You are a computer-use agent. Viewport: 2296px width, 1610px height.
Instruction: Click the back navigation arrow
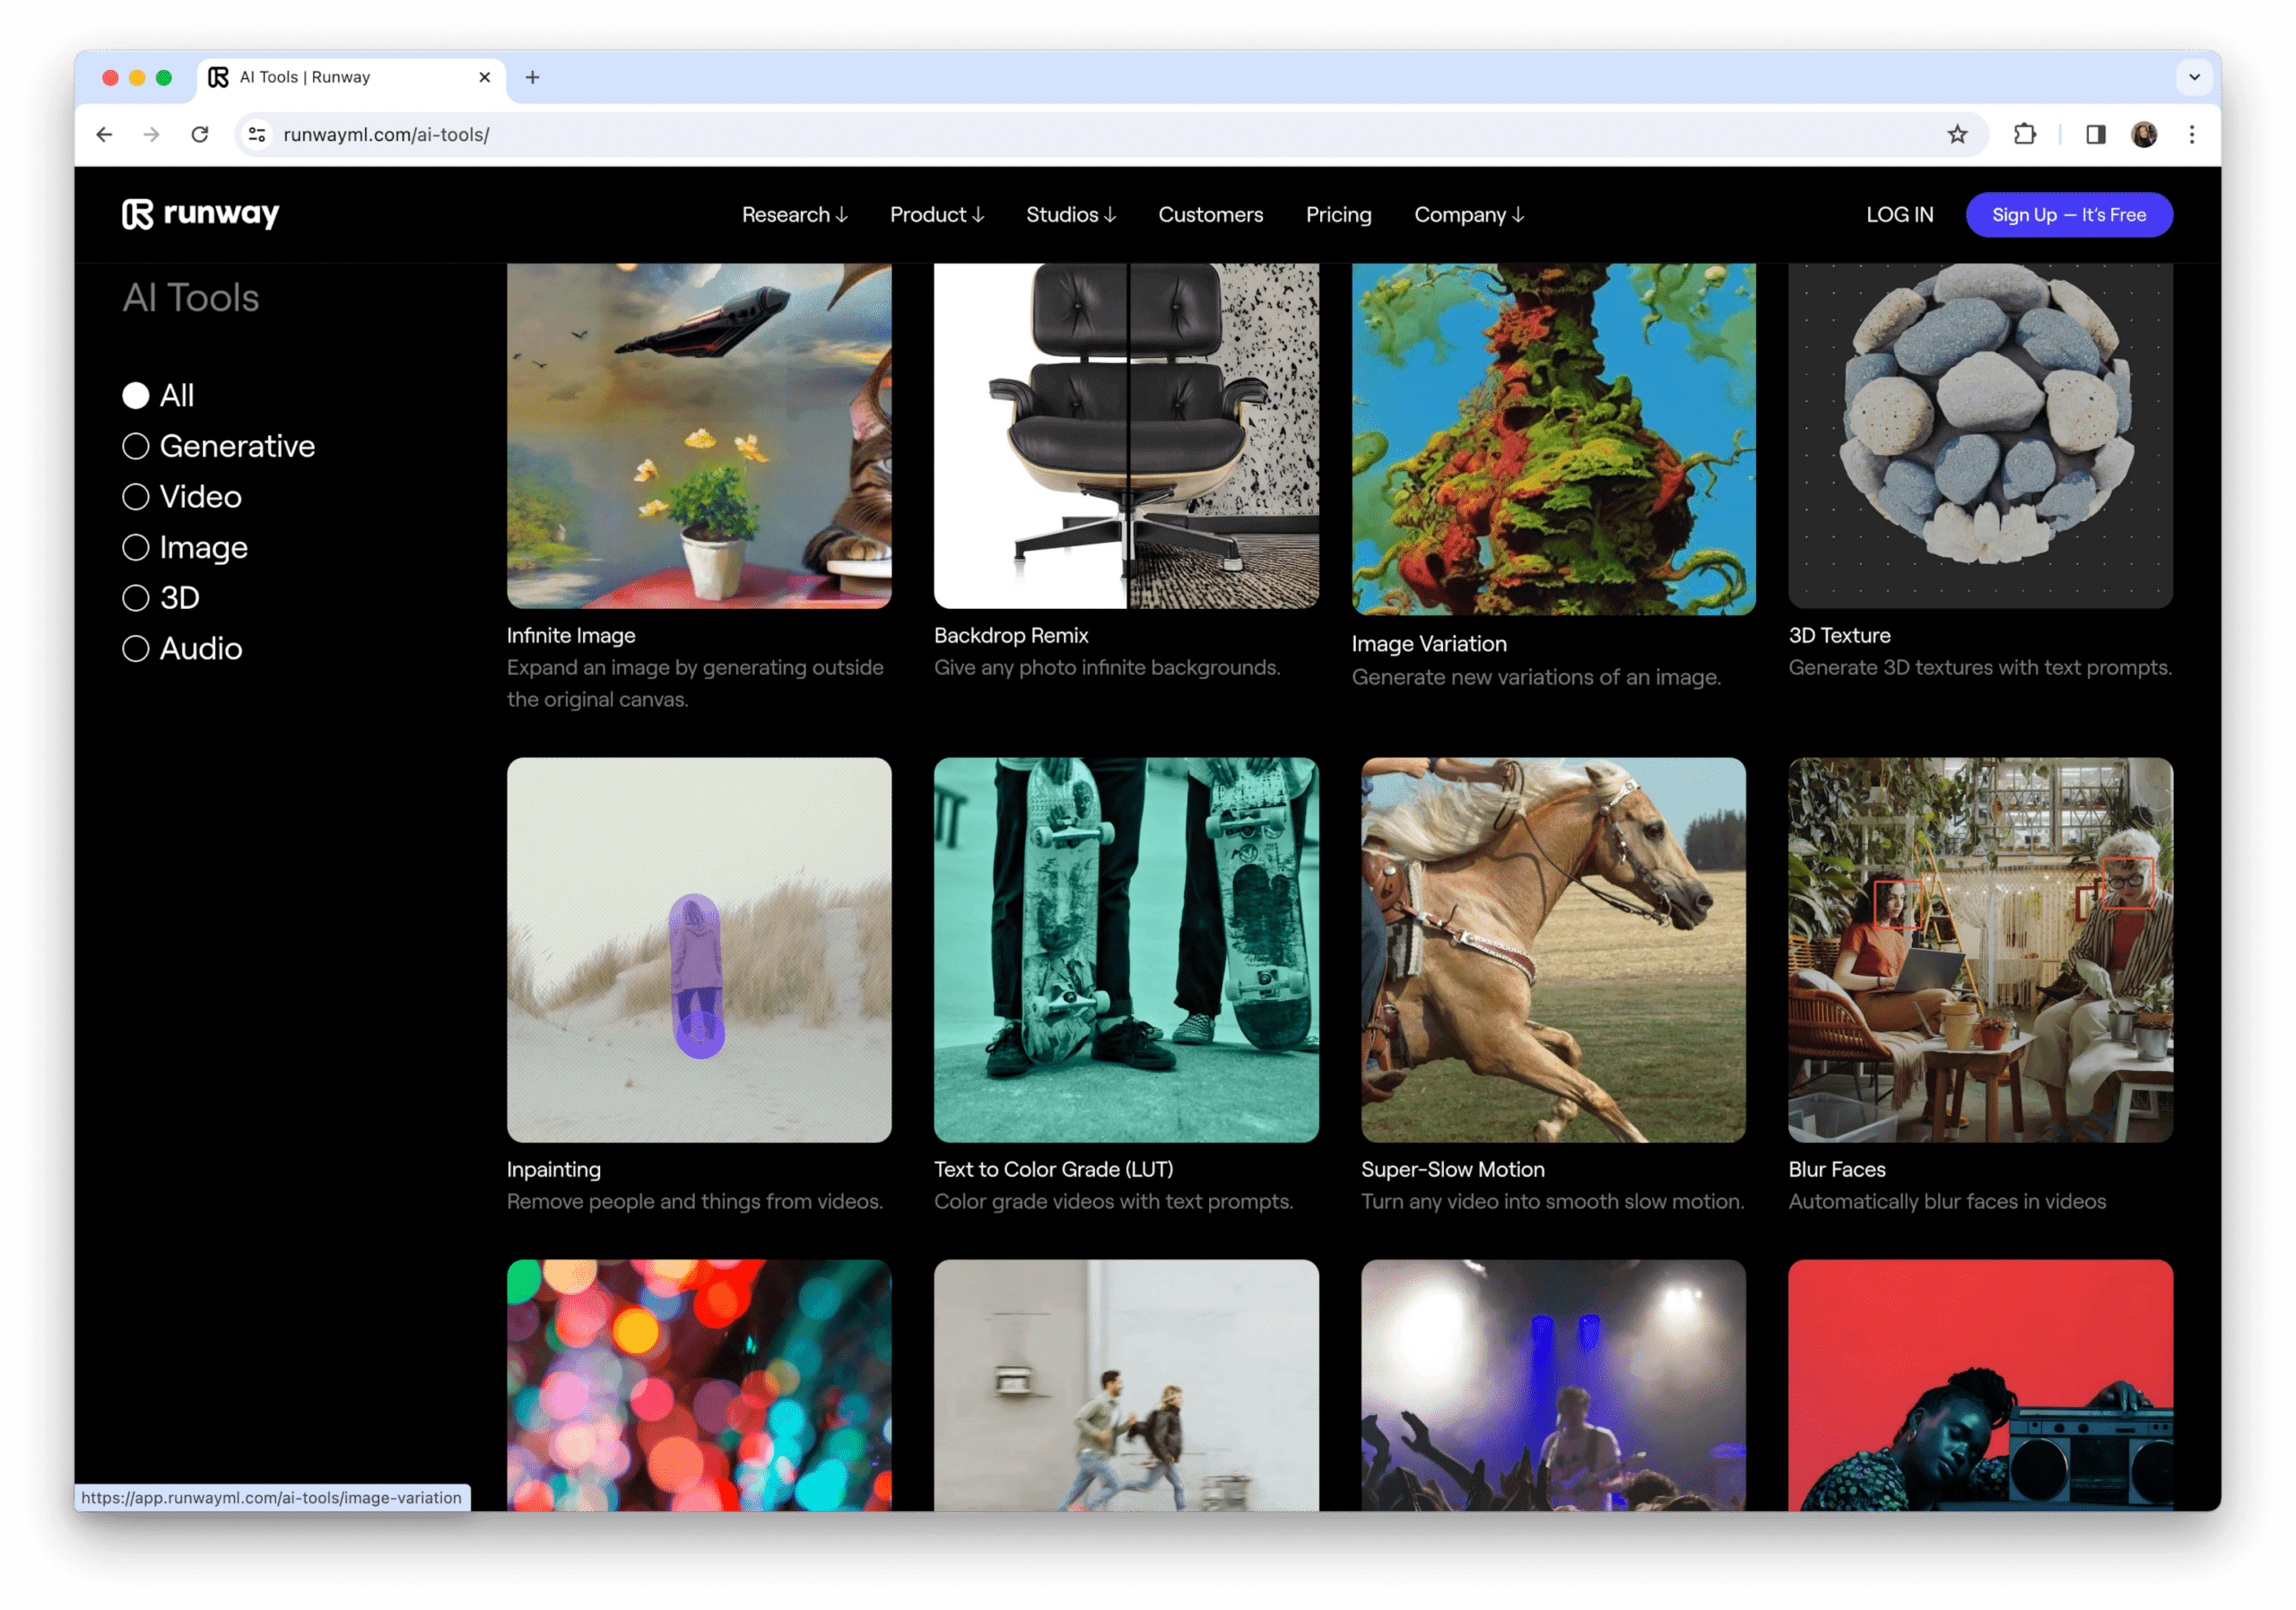[x=105, y=134]
